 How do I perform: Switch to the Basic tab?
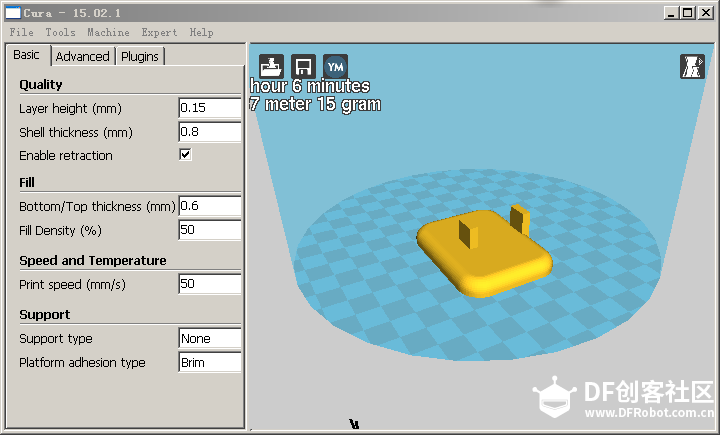[27, 55]
